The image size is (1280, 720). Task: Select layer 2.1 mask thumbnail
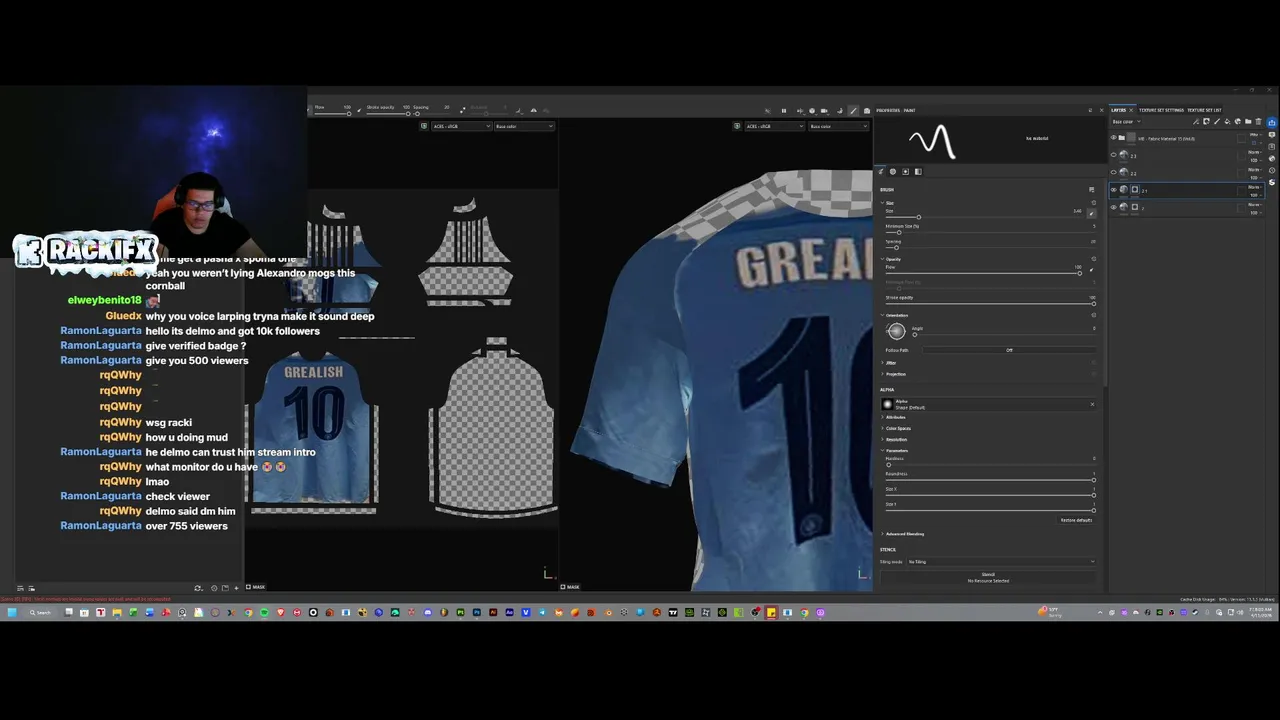coord(1135,190)
